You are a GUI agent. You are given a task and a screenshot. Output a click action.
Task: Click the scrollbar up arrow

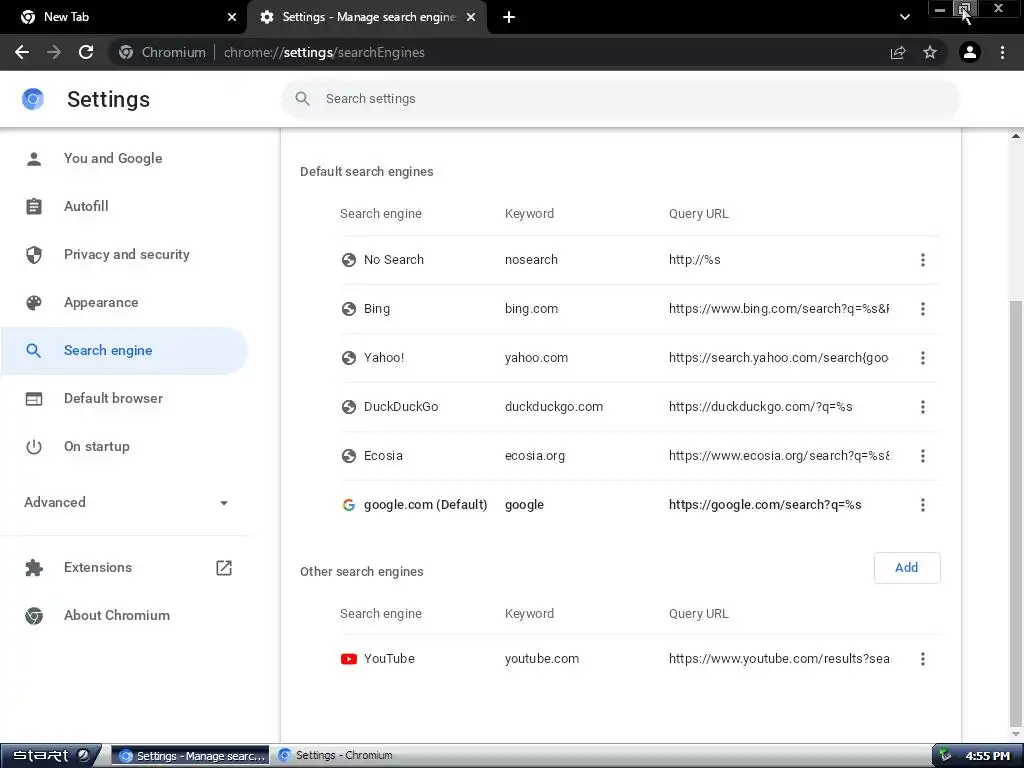(1016, 136)
